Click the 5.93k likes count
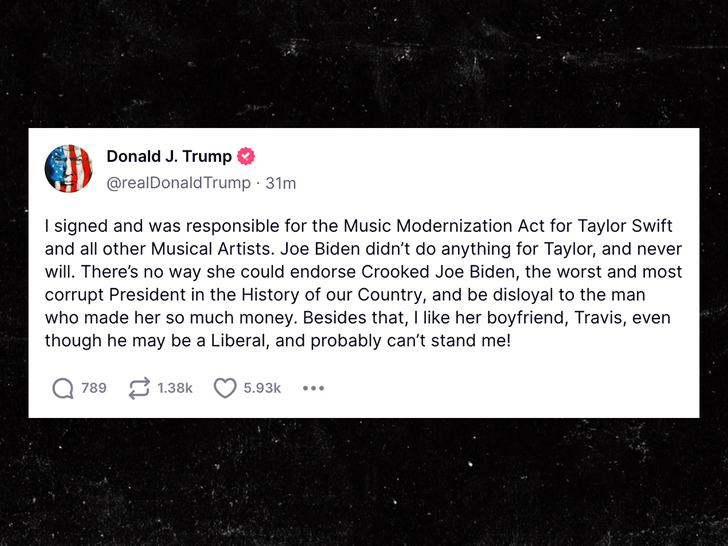This screenshot has height=546, width=728. 262,388
